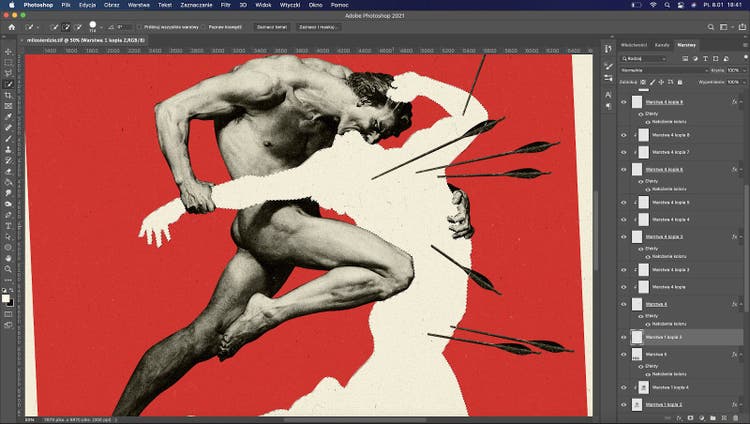This screenshot has width=750, height=424.
Task: Collapse effects of the Warstwa 4 layer
Action: (741, 304)
